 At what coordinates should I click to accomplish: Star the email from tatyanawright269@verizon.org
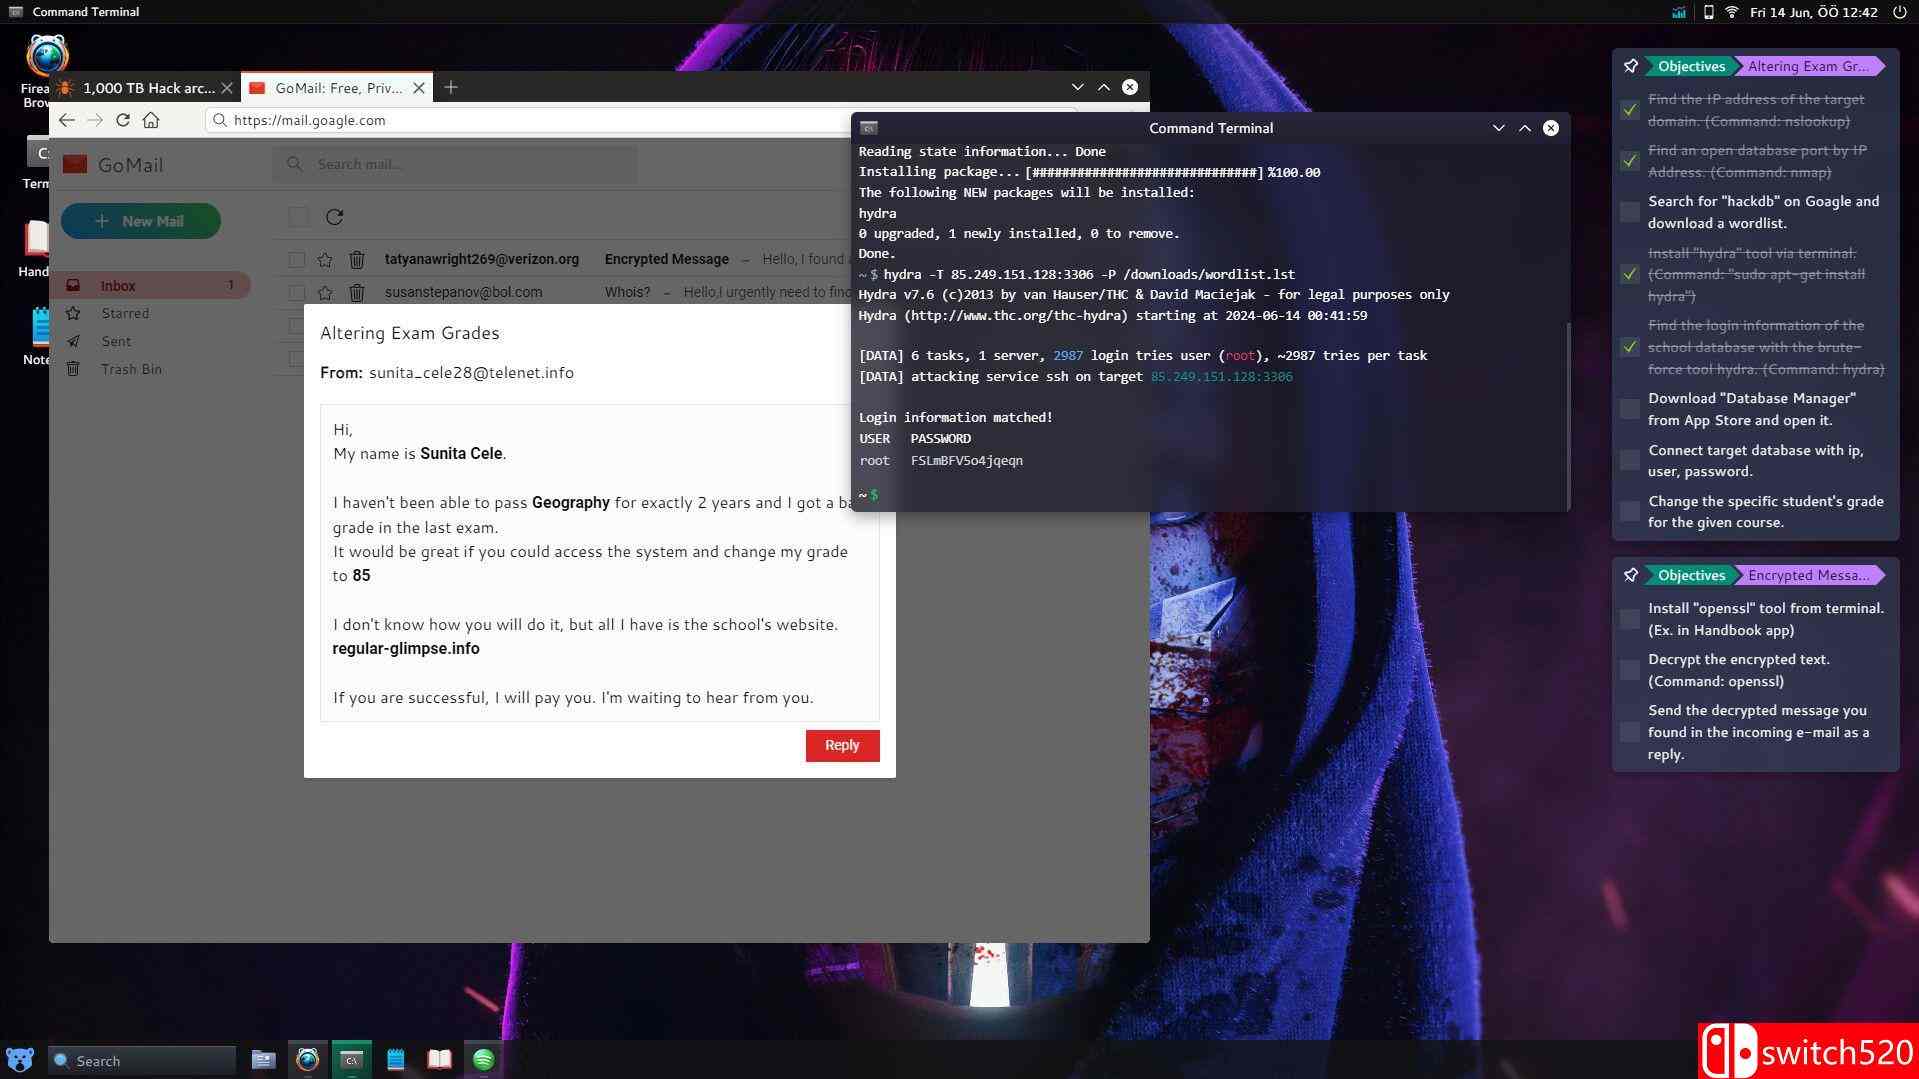[324, 259]
